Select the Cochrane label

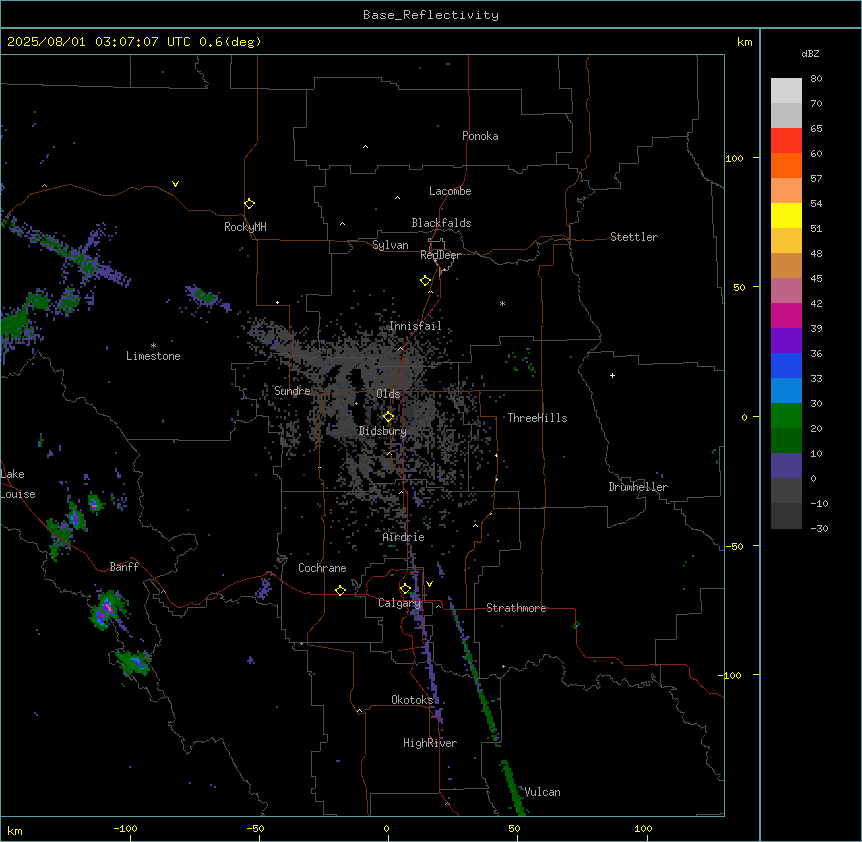coord(322,568)
